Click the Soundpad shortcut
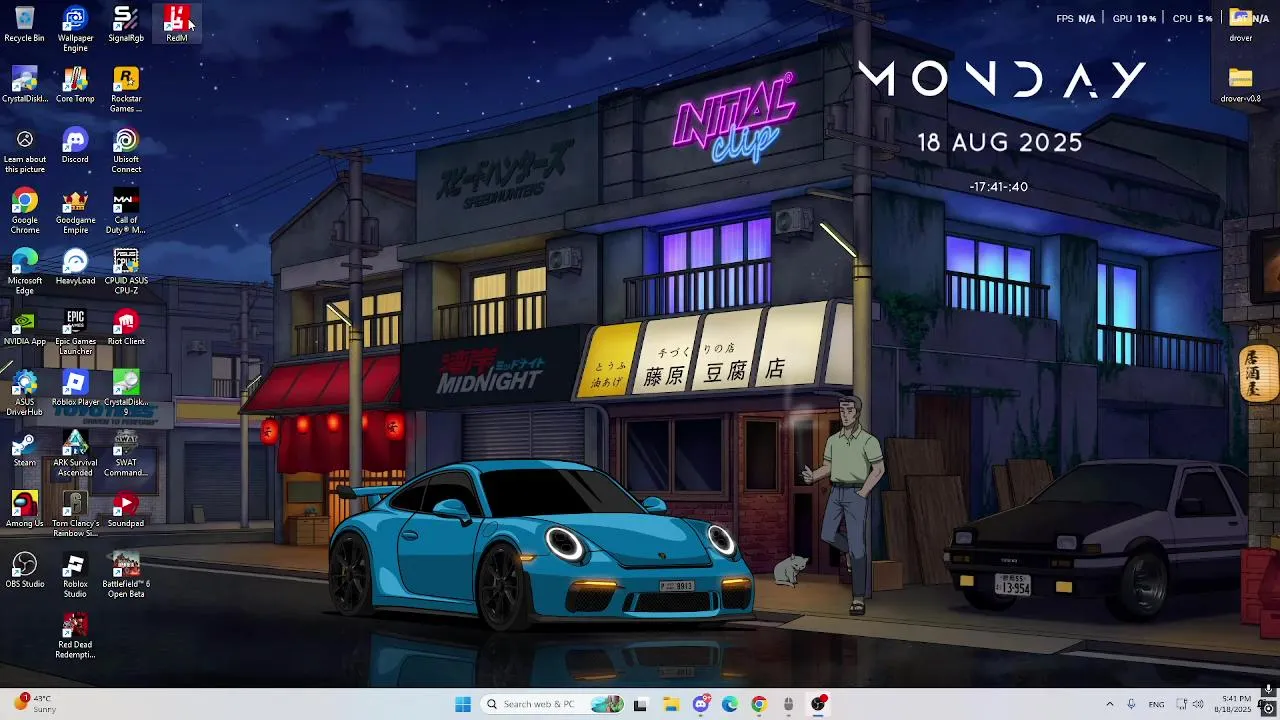 tap(126, 510)
